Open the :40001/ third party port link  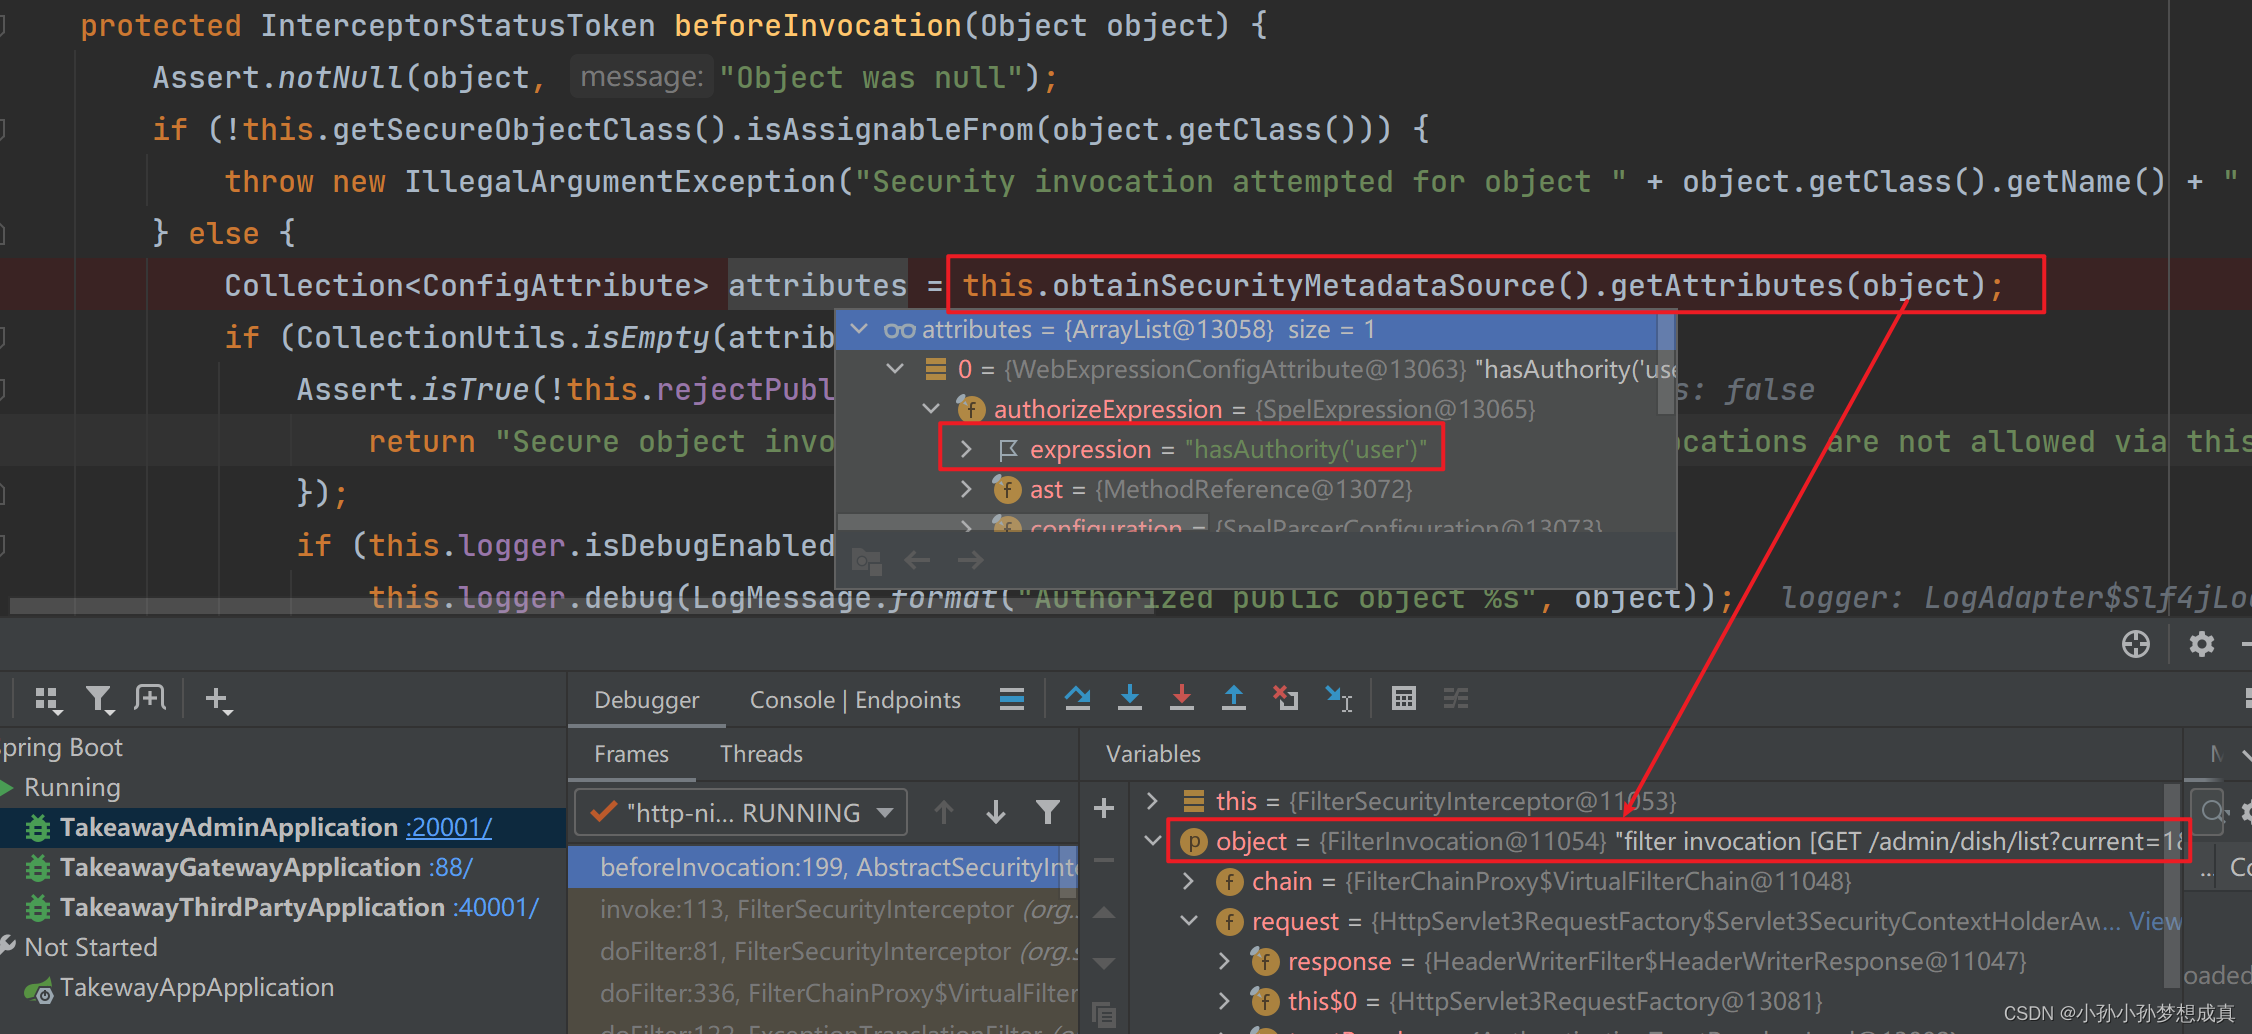tap(496, 907)
